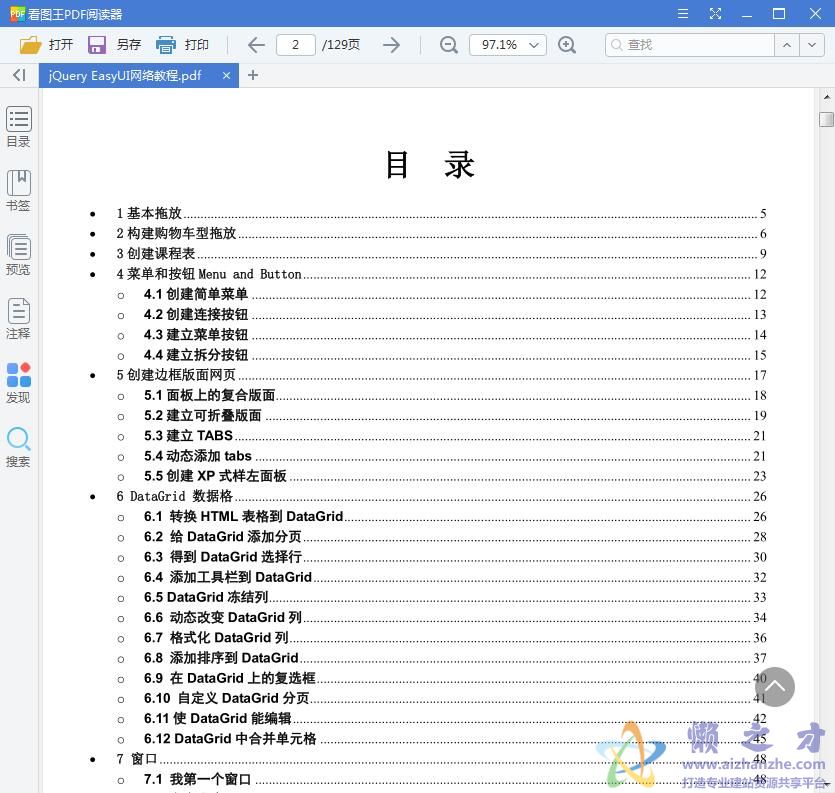The height and width of the screenshot is (793, 835).
Task: Select the jQuery EasyUI网络教程.pdf tab
Action: 124,75
